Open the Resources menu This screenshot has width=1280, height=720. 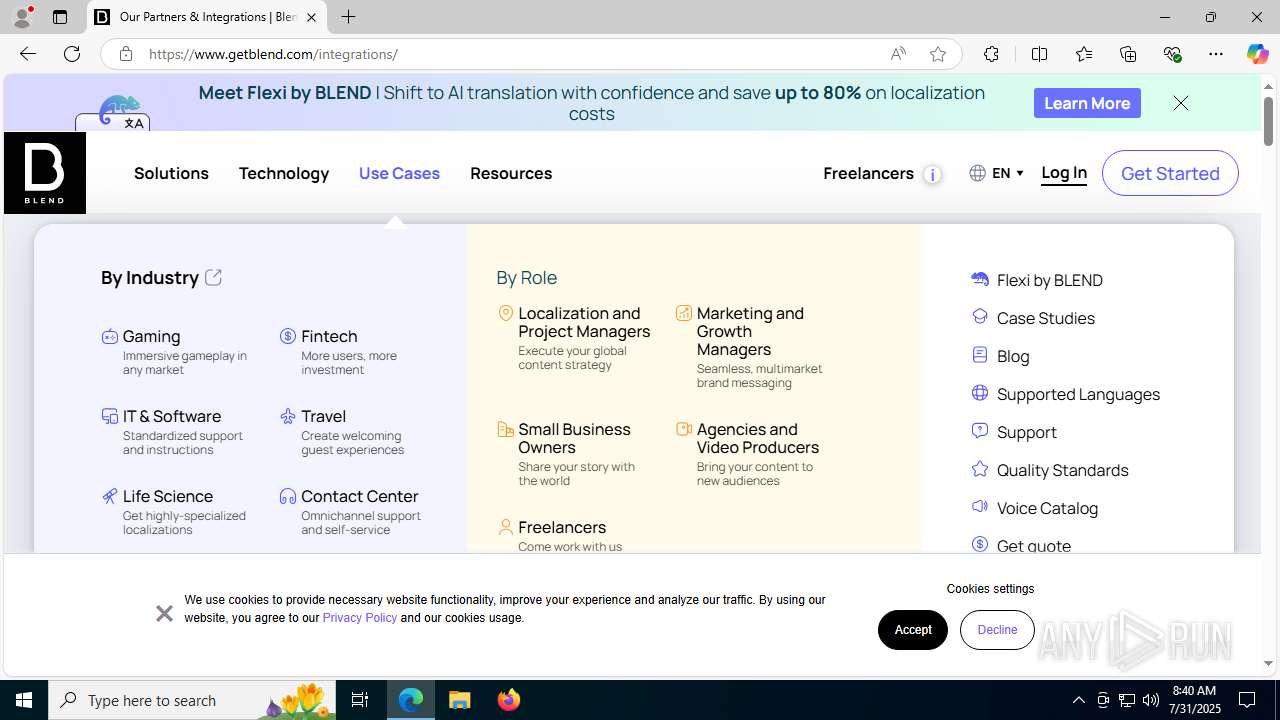511,173
